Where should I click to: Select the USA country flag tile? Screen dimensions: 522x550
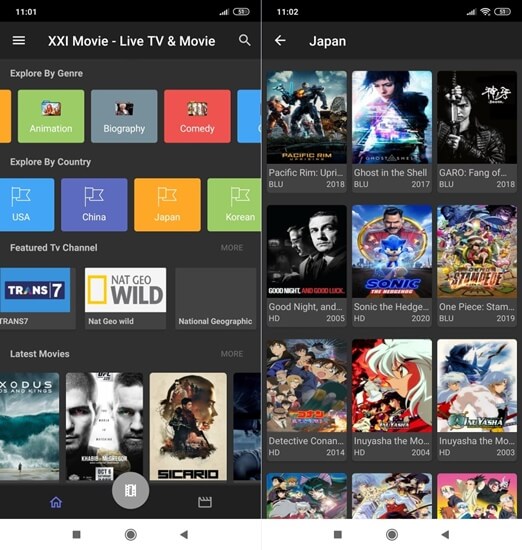(x=27, y=205)
